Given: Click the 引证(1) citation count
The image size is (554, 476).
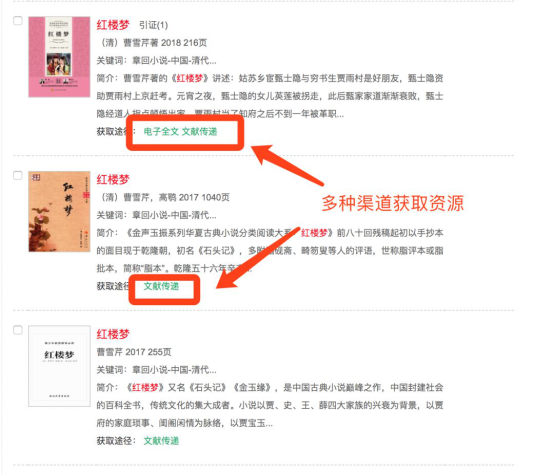Looking at the screenshot, I should [153, 25].
